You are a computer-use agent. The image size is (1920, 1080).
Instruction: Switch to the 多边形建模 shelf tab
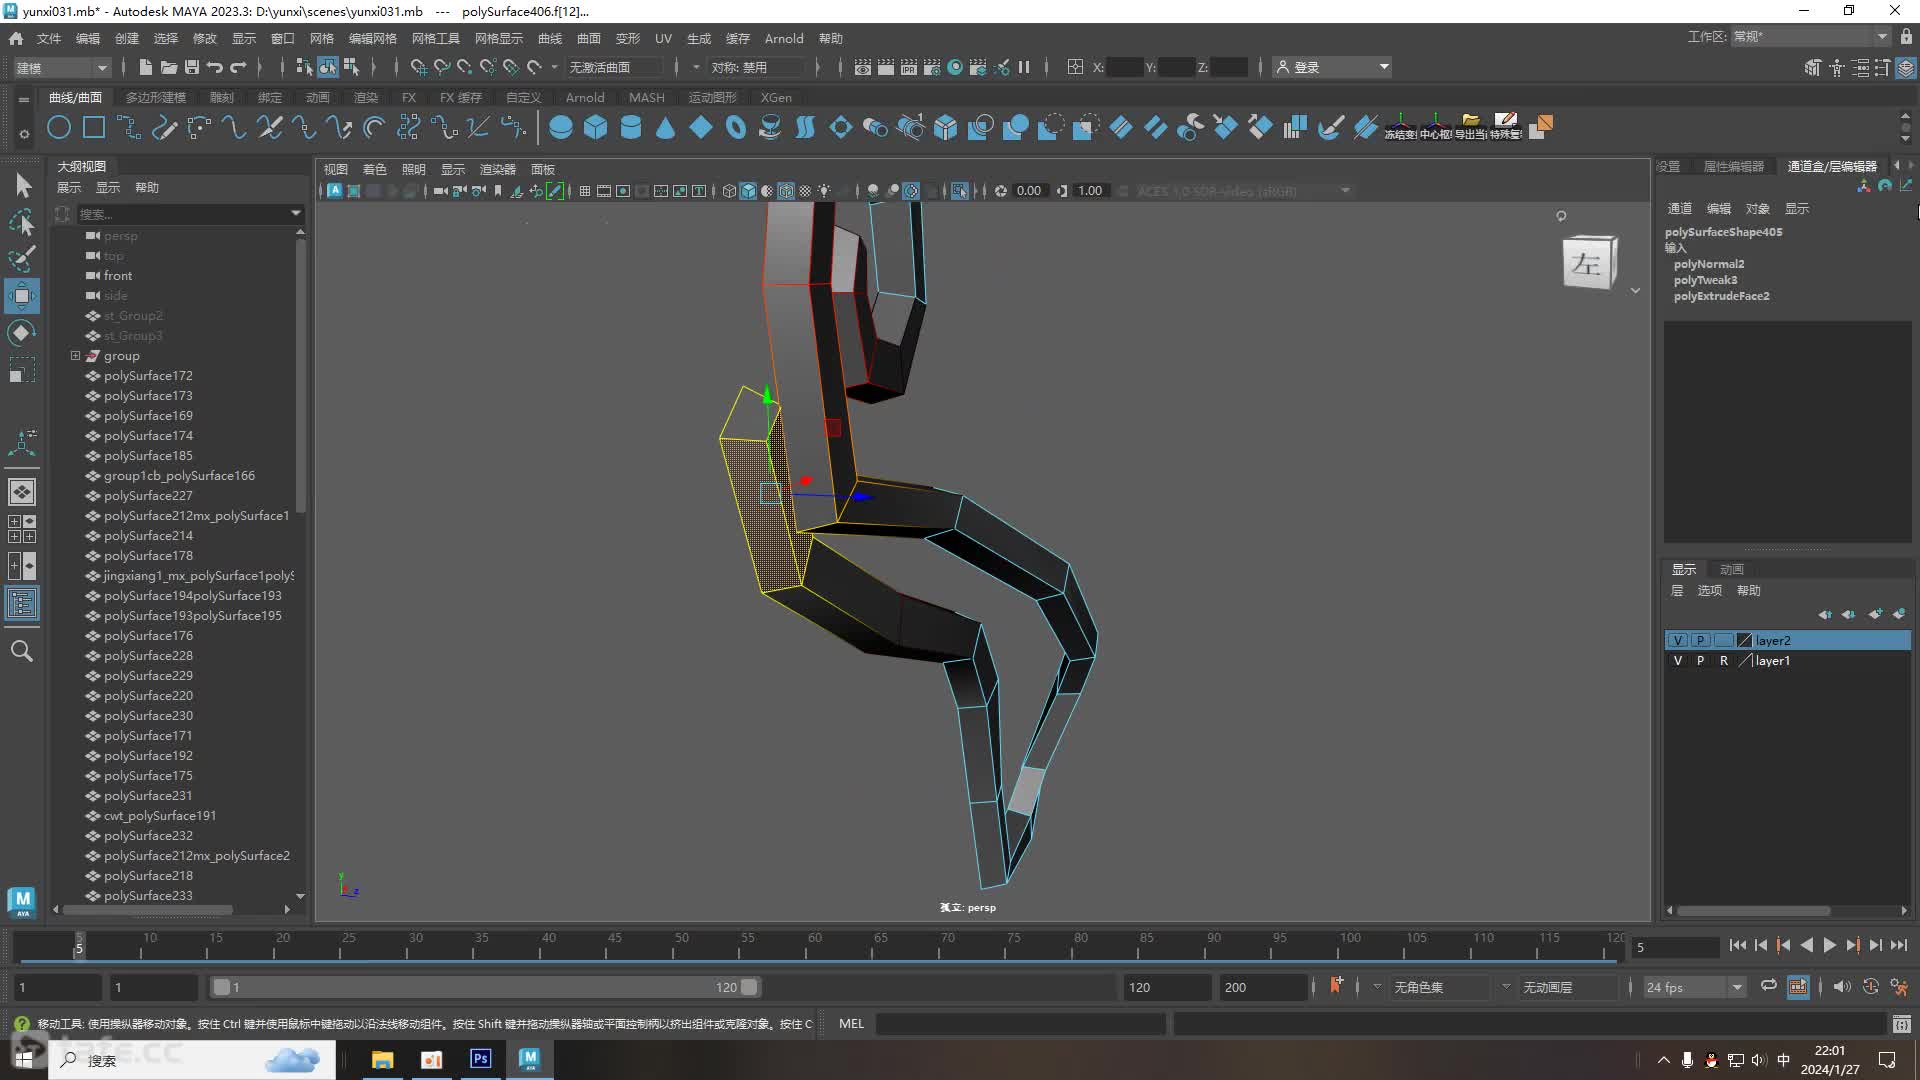[x=156, y=97]
